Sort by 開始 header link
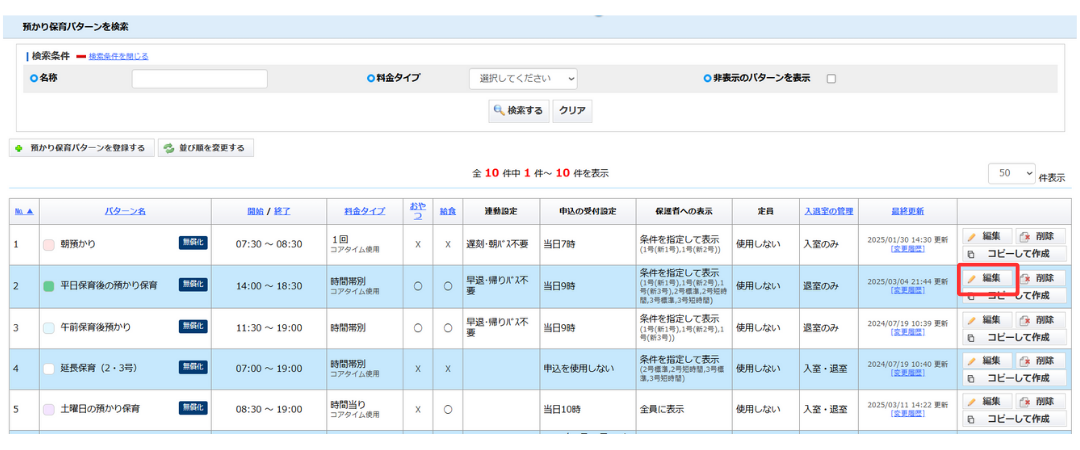 [x=255, y=211]
